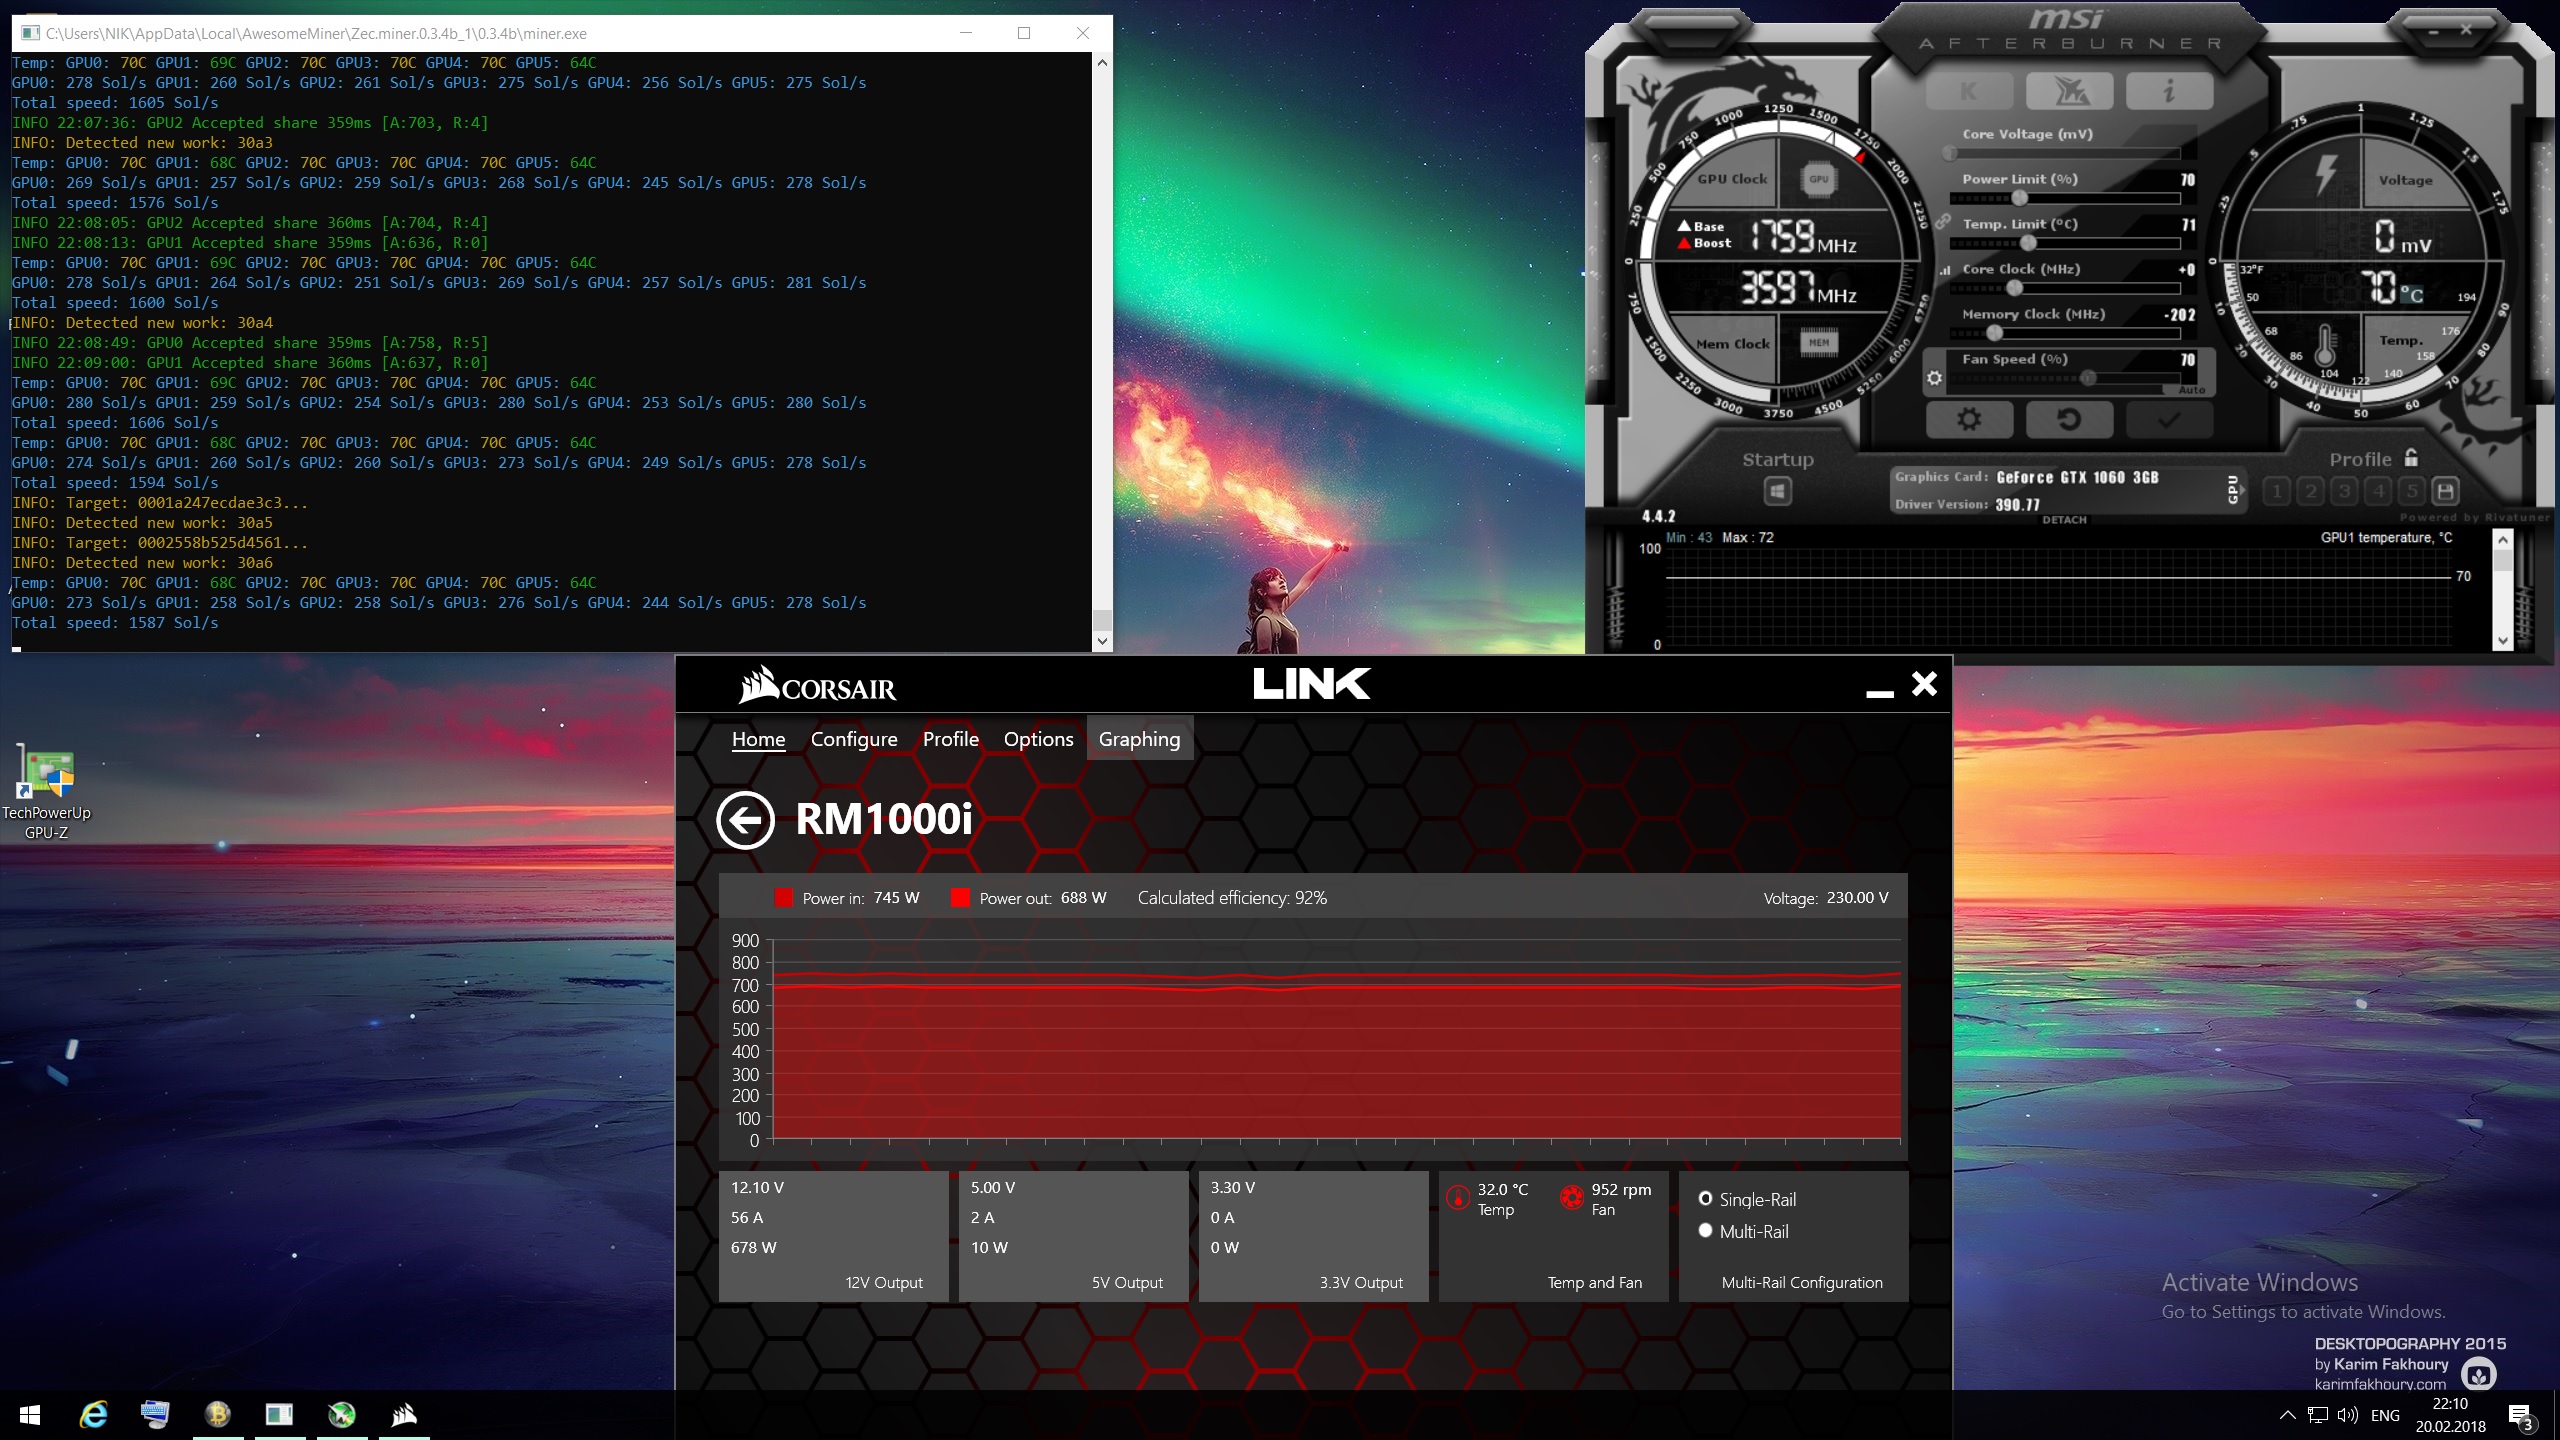
Task: Toggle the Windows startup button in Afterburner
Action: [1777, 491]
